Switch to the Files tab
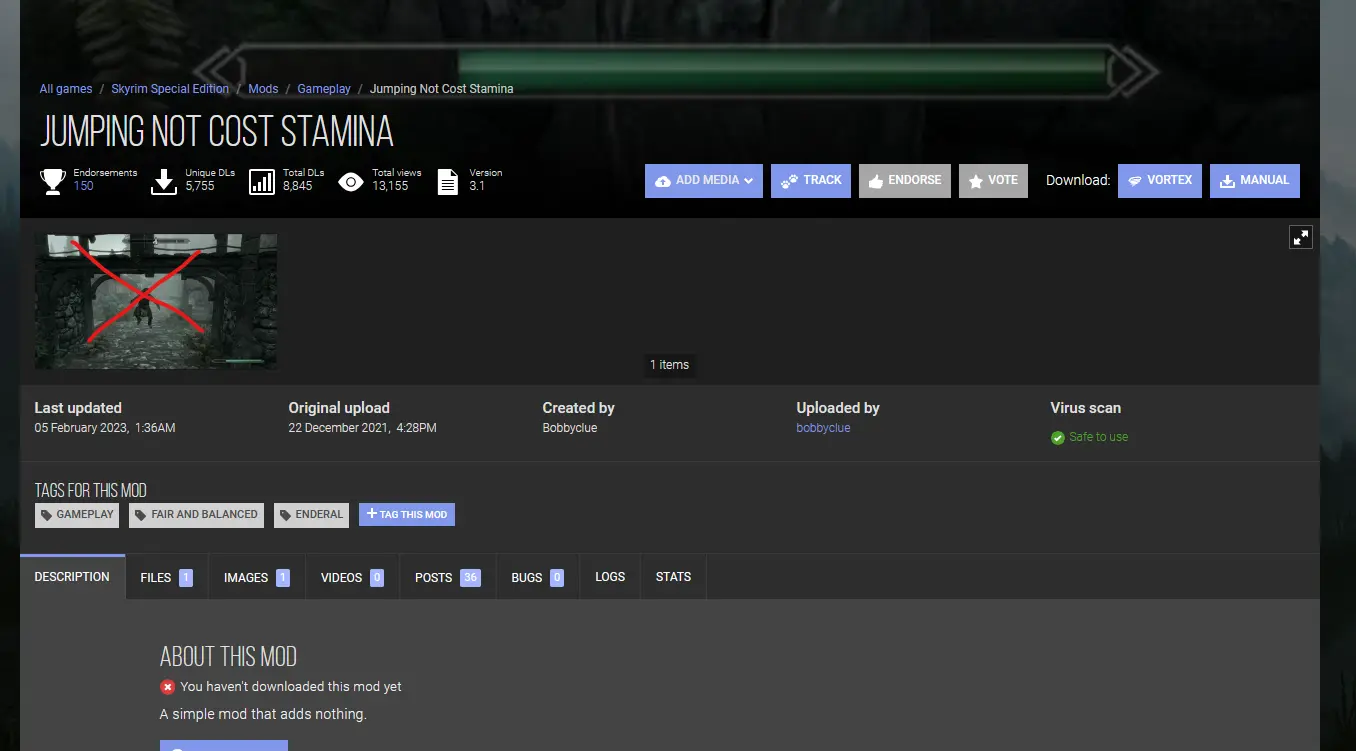 pos(167,577)
